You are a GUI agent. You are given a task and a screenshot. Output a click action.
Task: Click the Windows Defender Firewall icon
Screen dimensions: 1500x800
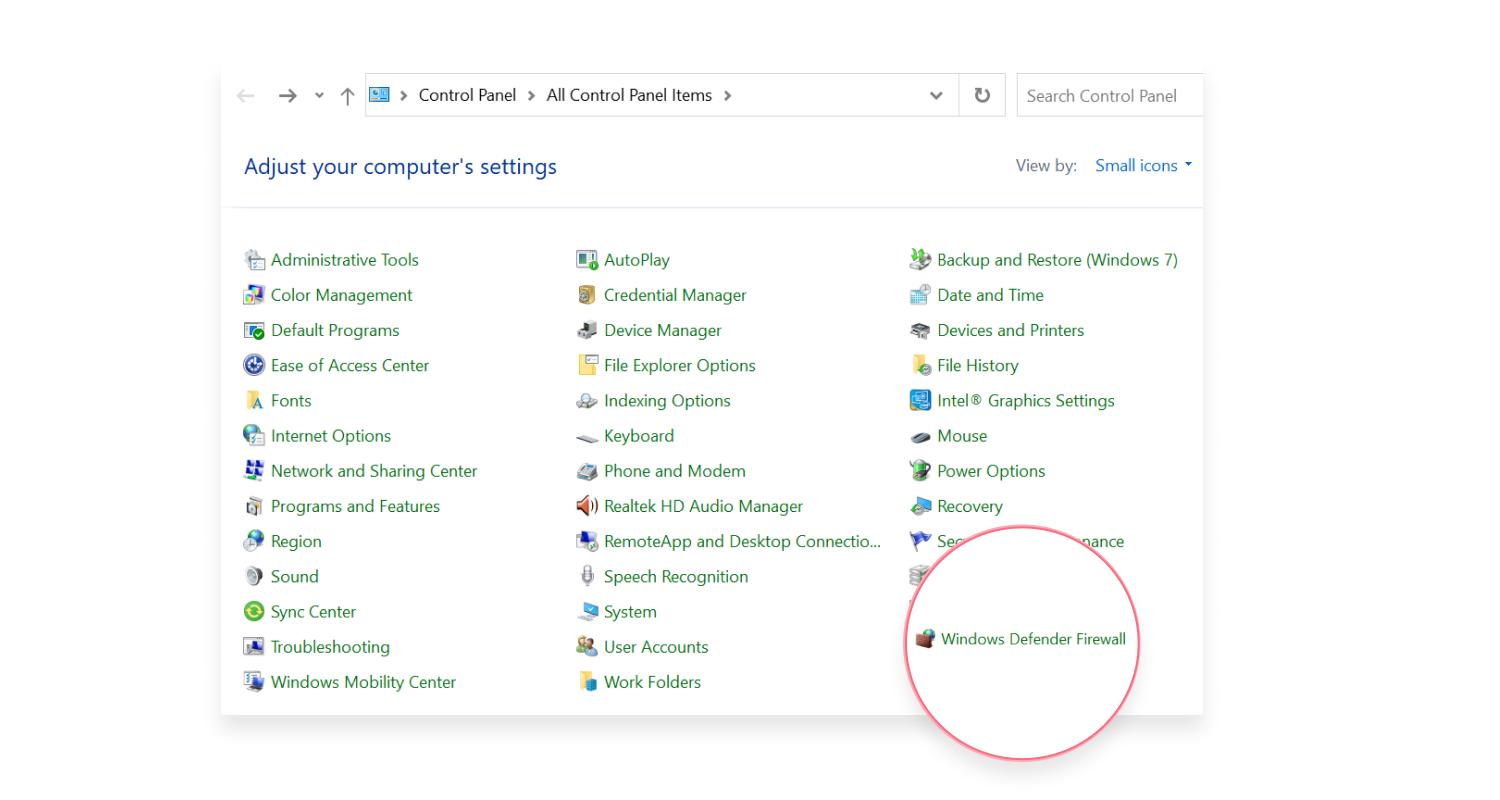(925, 639)
